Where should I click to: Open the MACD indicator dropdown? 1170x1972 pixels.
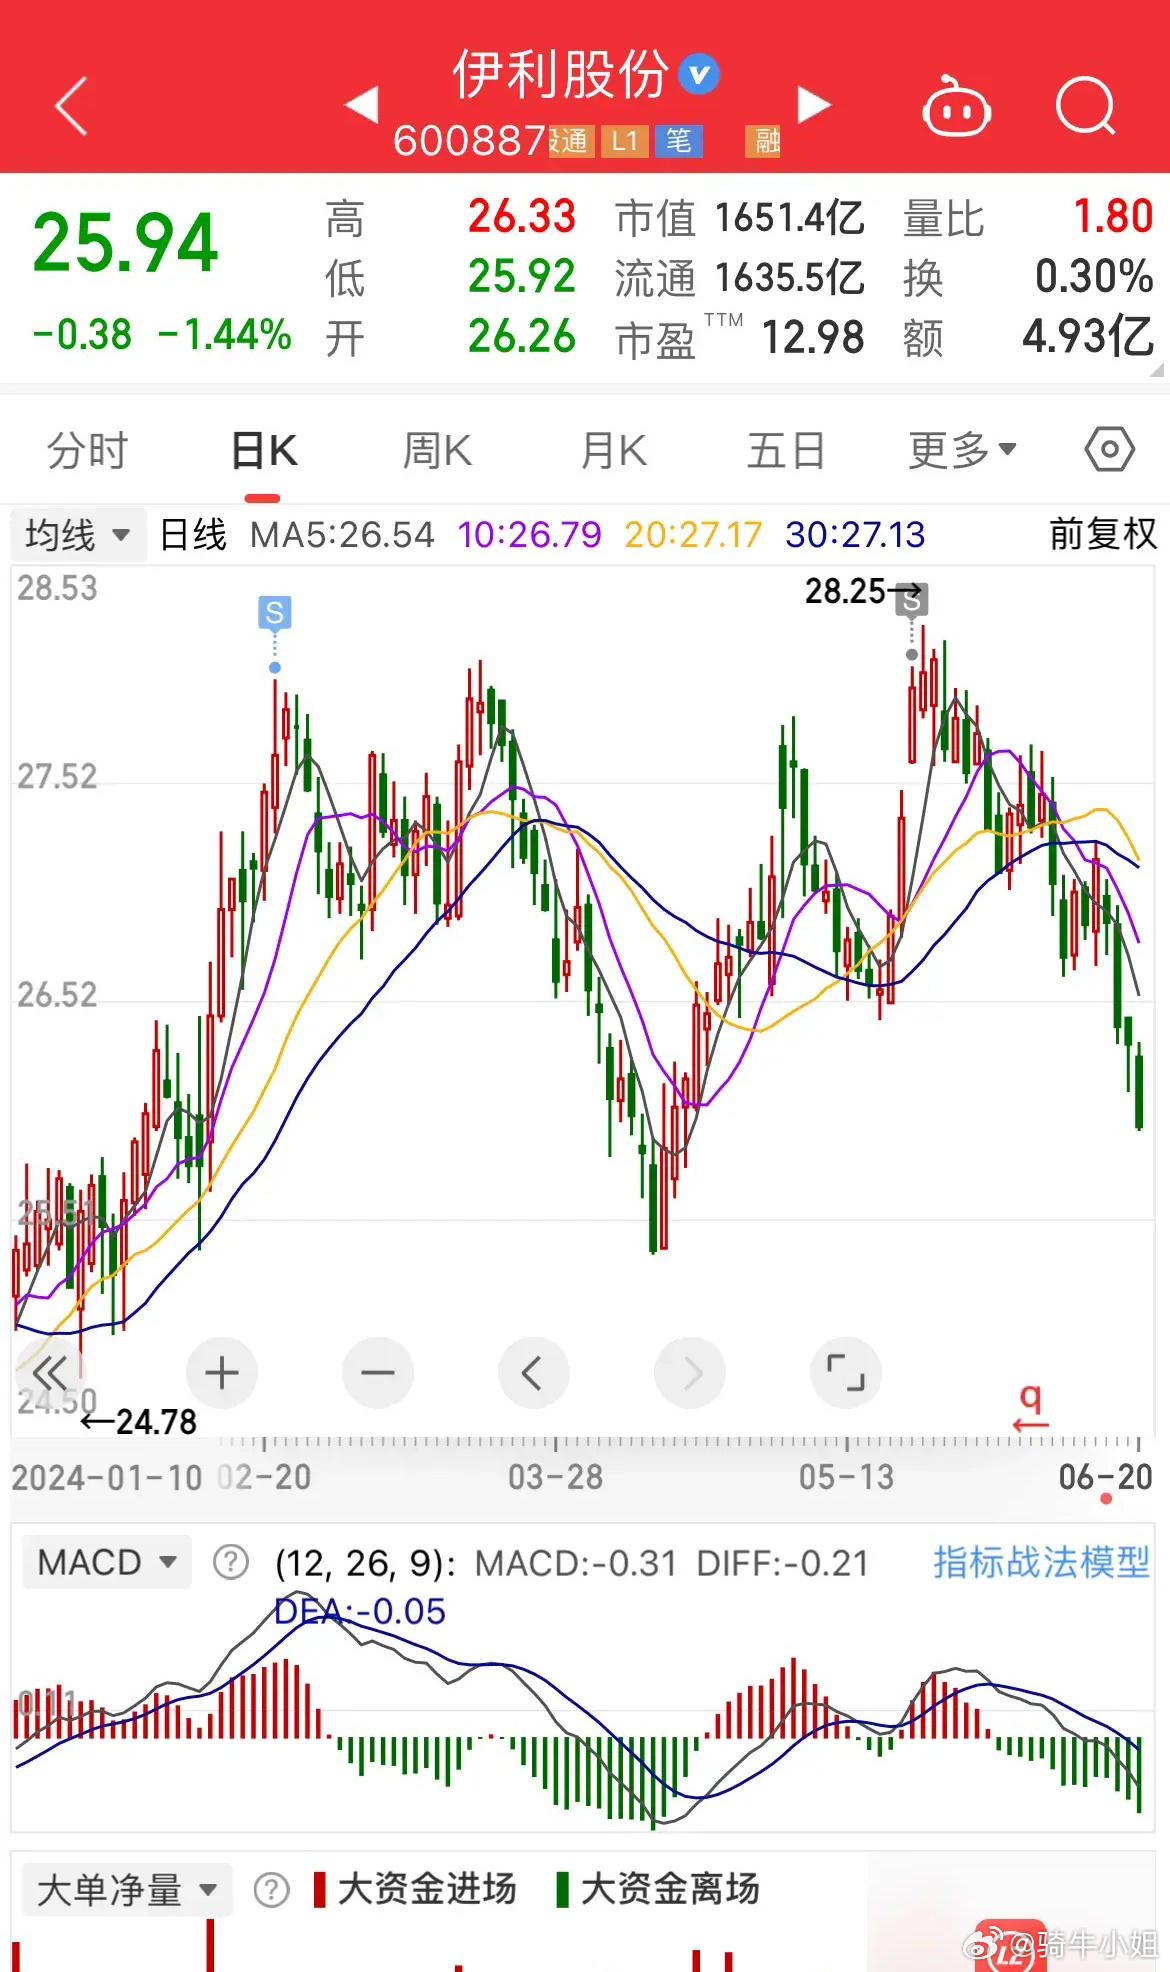tap(106, 1562)
